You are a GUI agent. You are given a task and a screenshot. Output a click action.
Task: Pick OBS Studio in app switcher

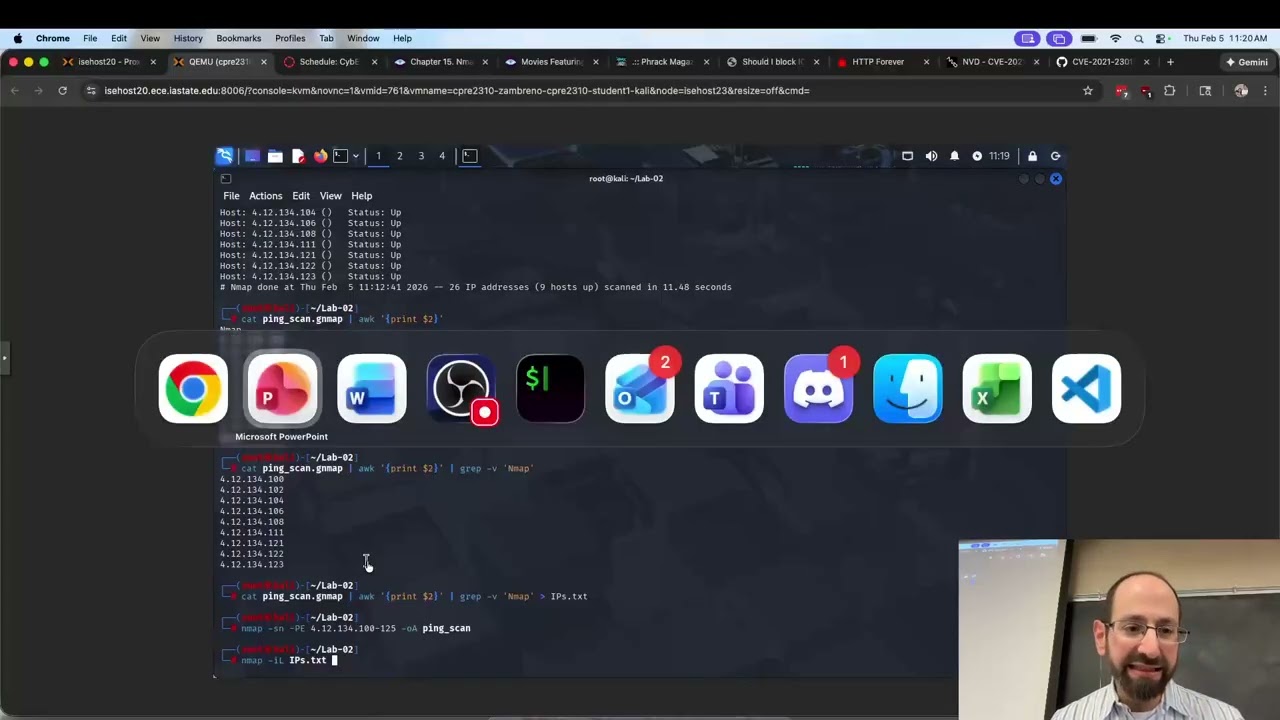pyautogui.click(x=461, y=389)
